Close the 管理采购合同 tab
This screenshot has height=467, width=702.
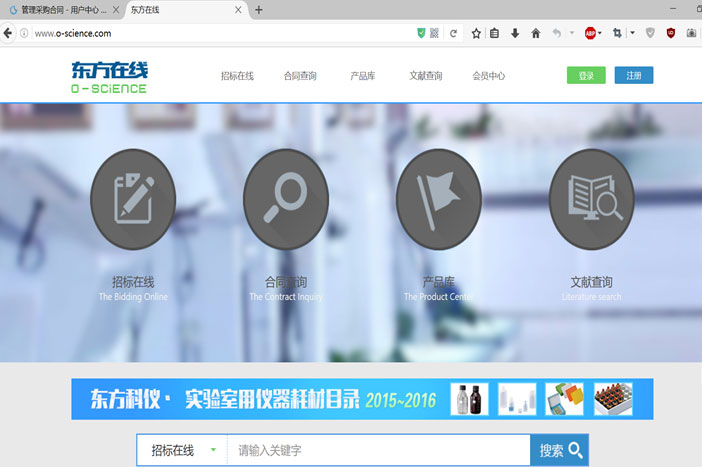point(116,10)
